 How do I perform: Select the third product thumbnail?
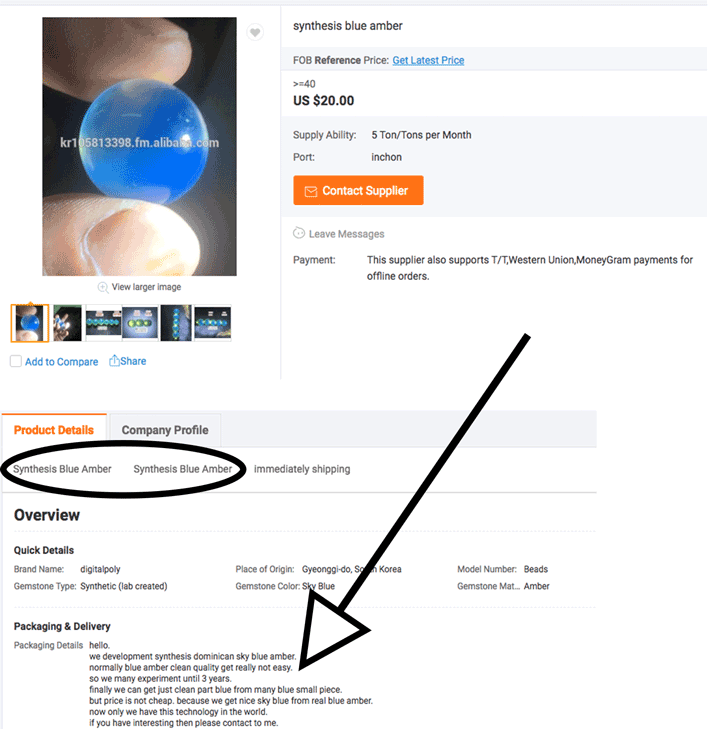104,323
